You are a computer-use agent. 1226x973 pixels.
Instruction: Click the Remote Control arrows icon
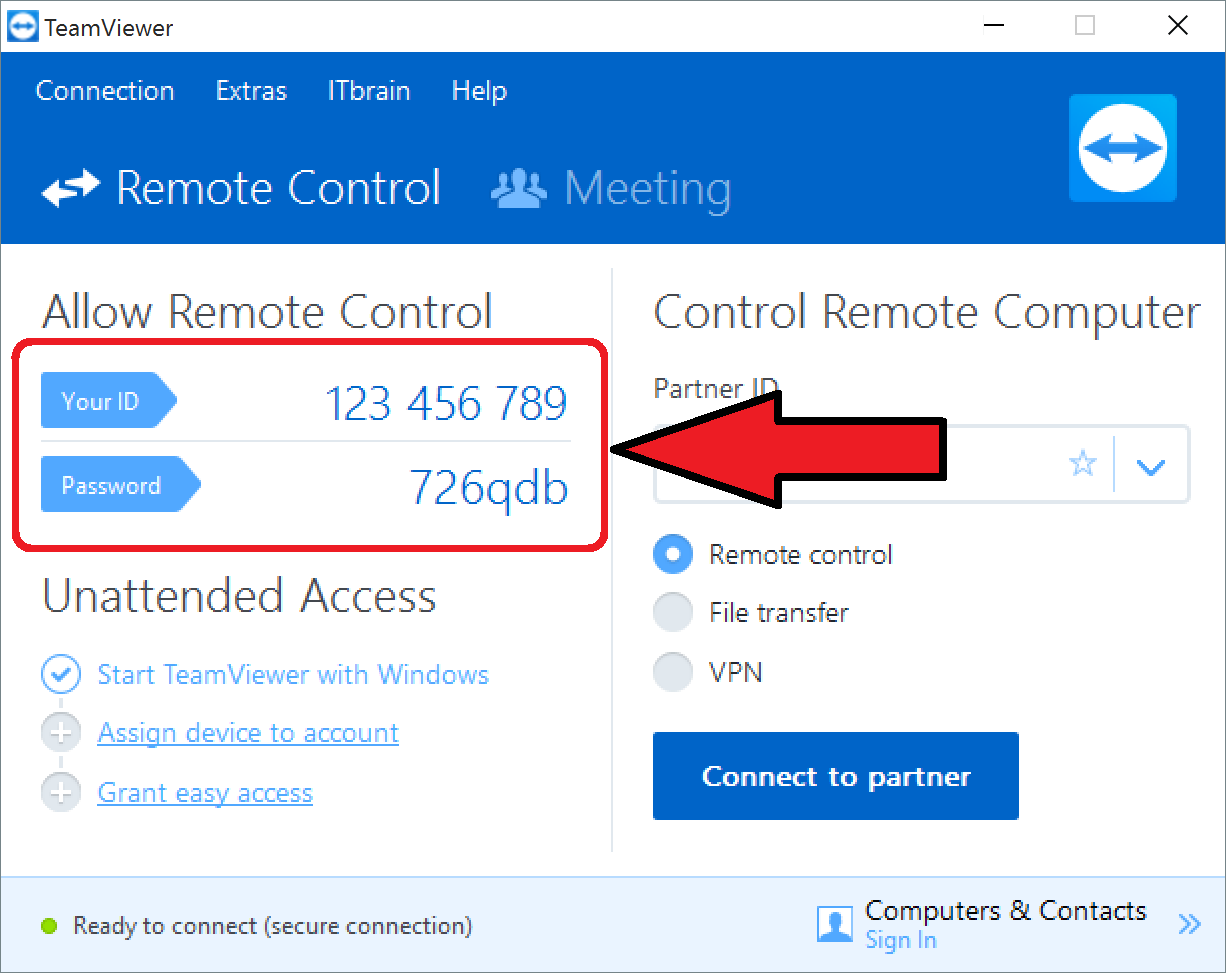(x=70, y=187)
